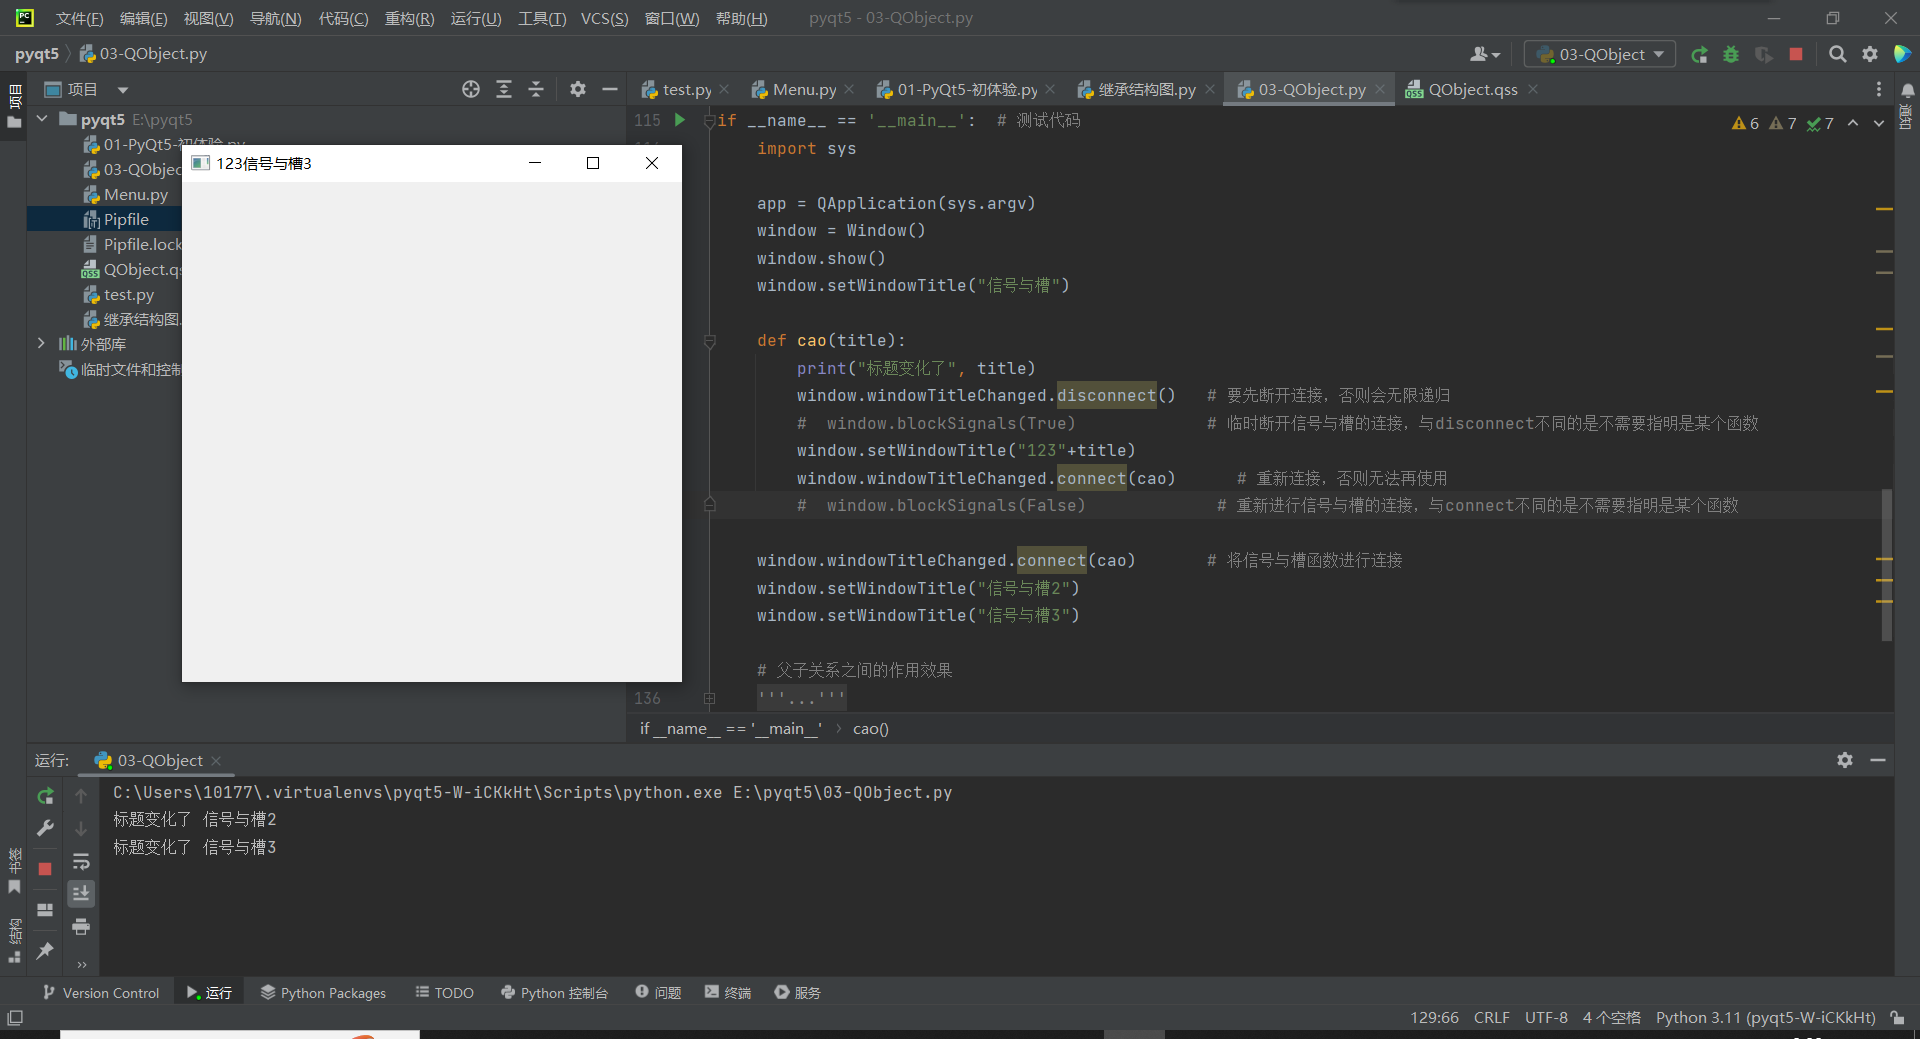
Task: Open run configuration wrench in Run panel
Action: (45, 828)
